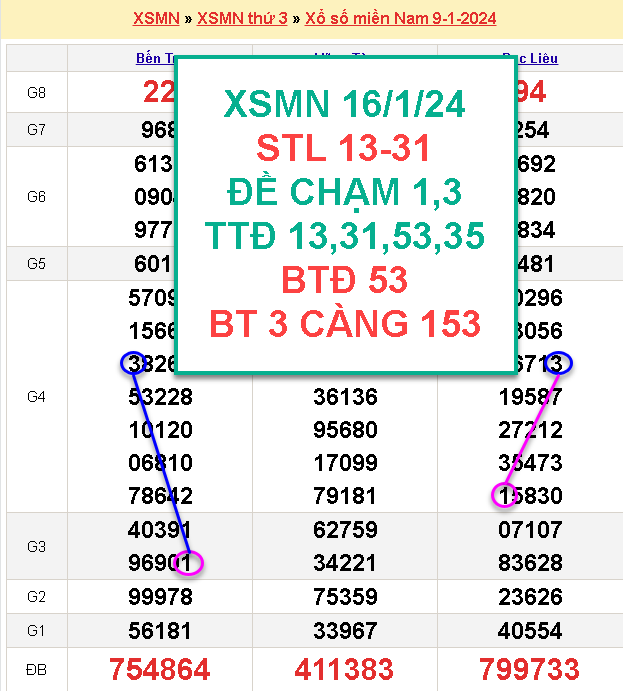The height and width of the screenshot is (691, 623).
Task: Select G2 number 23626
Action: point(530,597)
